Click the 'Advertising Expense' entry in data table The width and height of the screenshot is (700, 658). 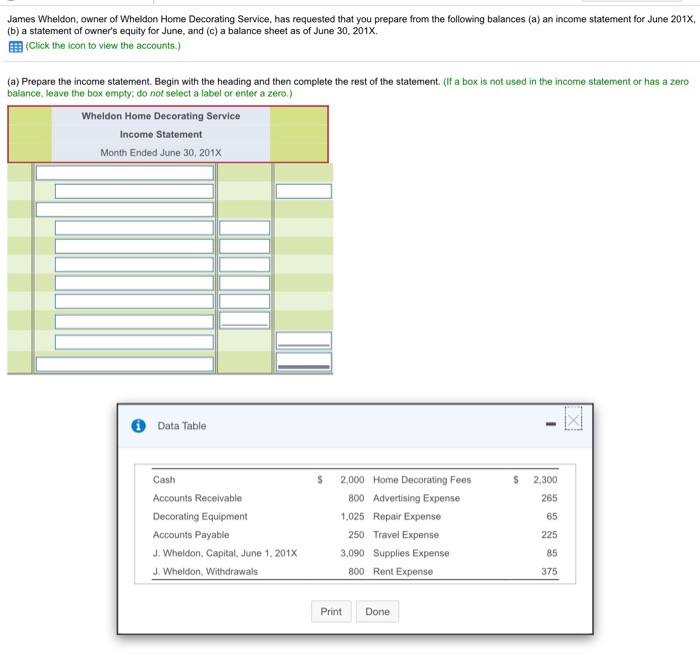point(416,498)
